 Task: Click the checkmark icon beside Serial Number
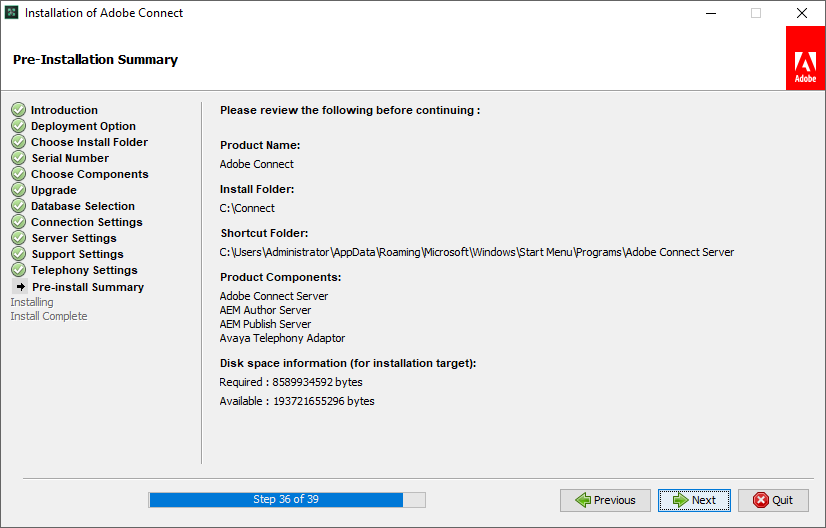pyautogui.click(x=18, y=158)
